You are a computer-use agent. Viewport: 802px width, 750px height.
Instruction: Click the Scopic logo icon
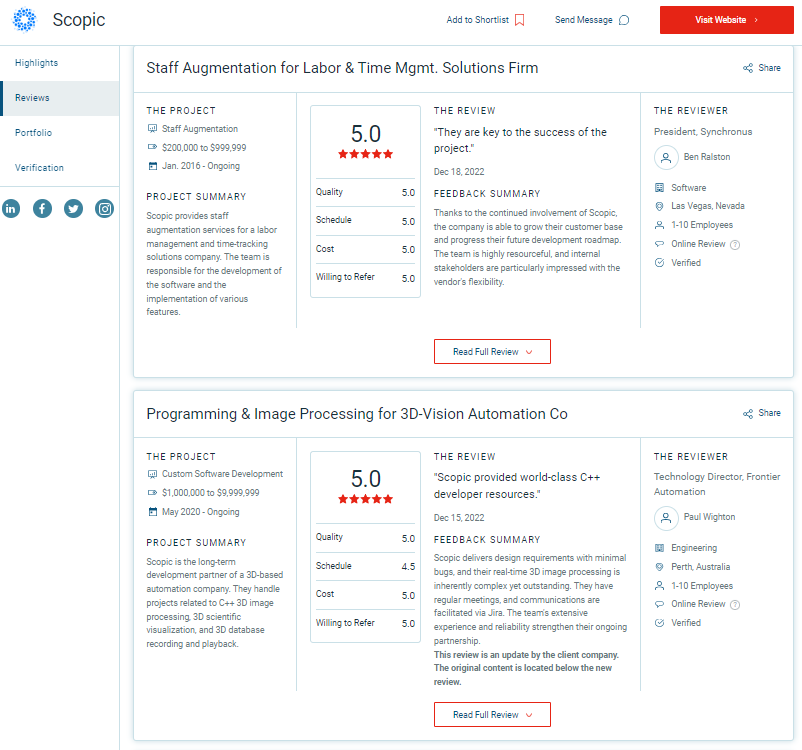pos(24,20)
